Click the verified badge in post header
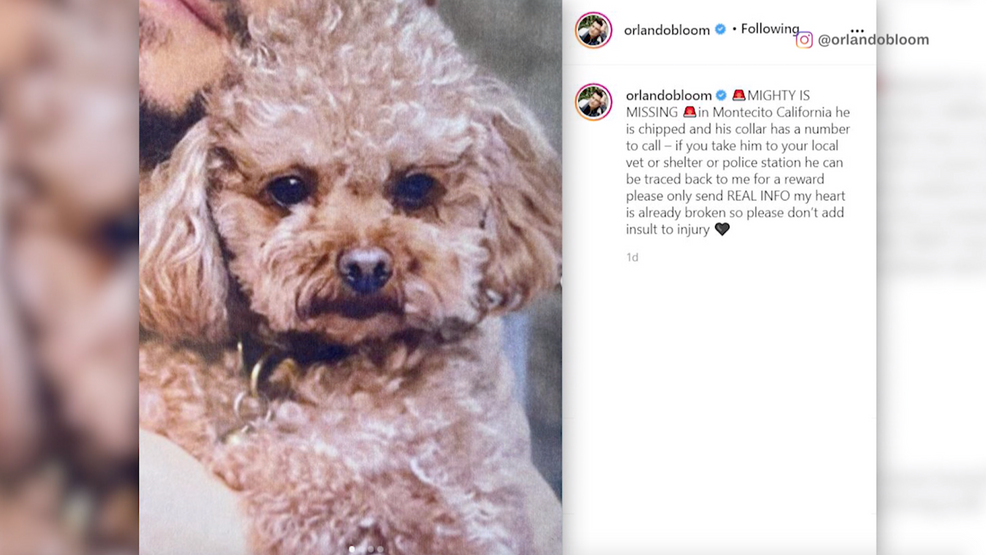Screen dimensions: 986x555 click(720, 29)
